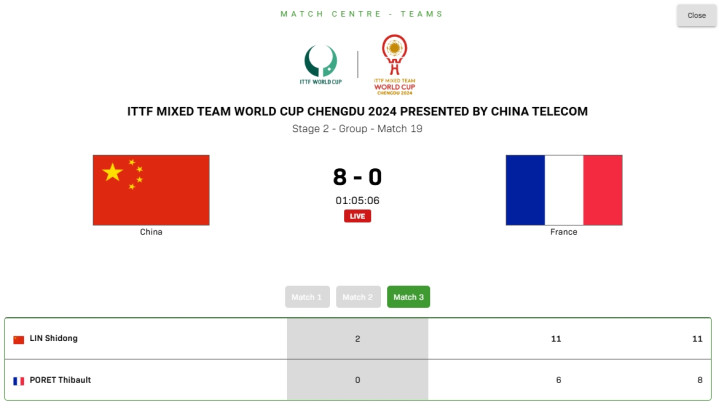Click player name LIN Shidong

point(54,338)
